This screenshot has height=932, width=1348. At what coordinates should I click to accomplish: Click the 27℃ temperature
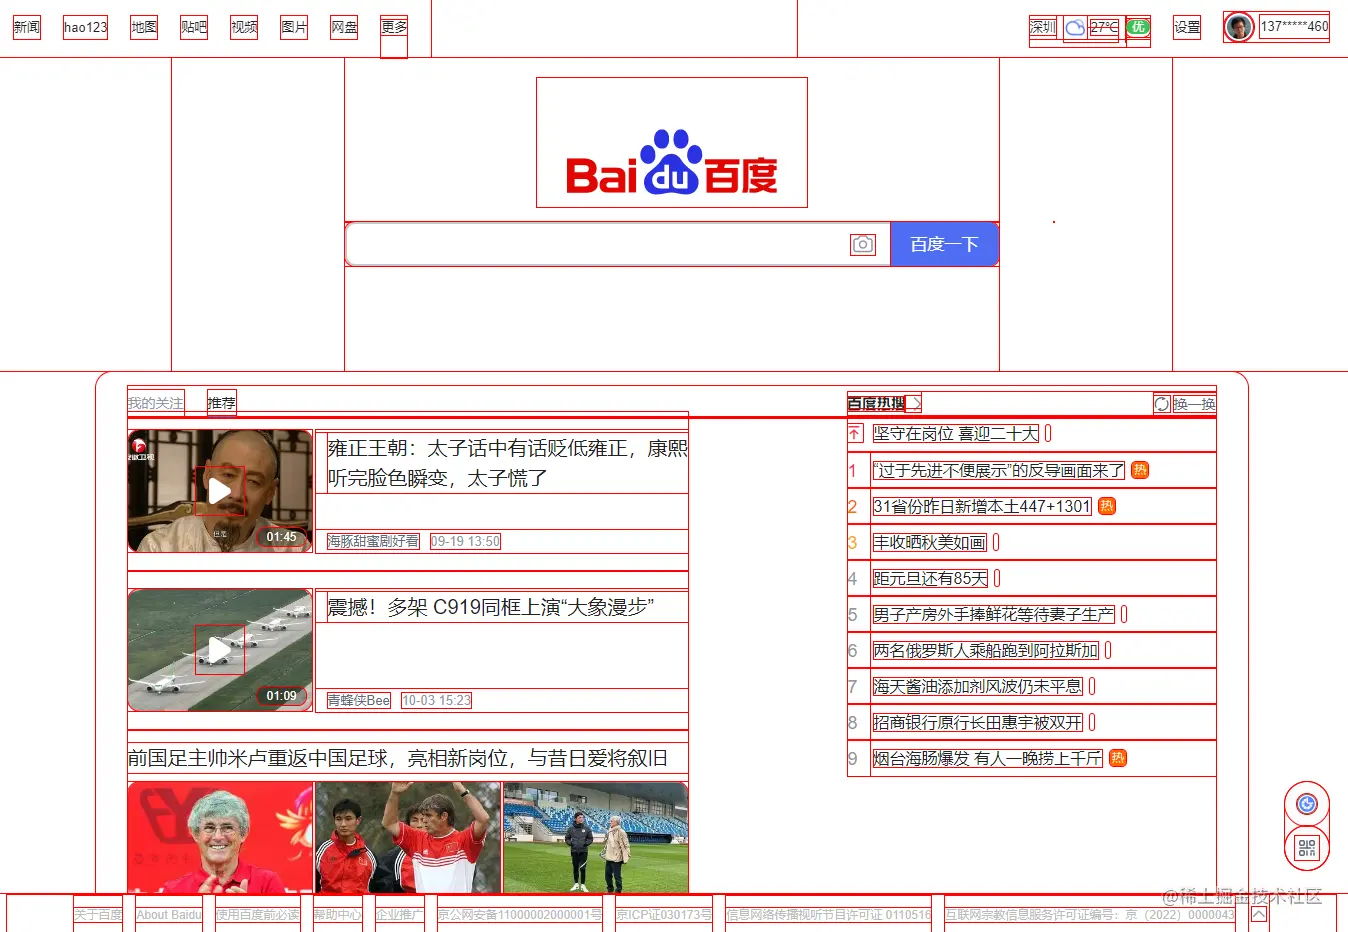click(1104, 27)
